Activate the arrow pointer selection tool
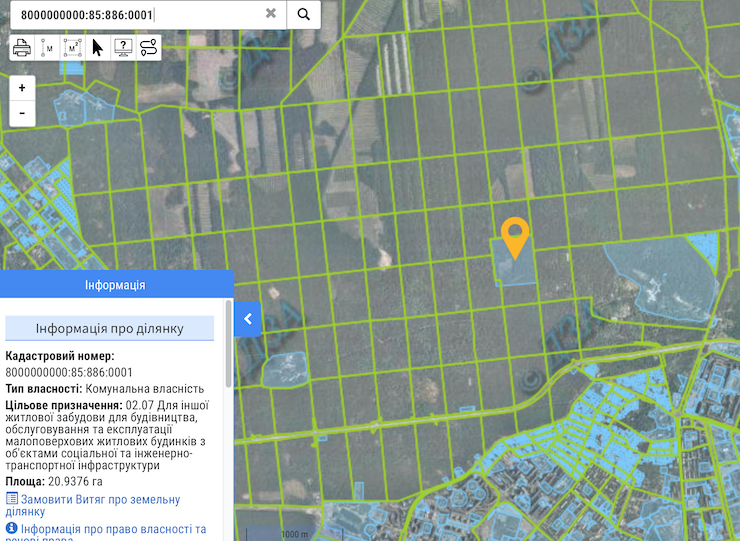The height and width of the screenshot is (541, 740). pyautogui.click(x=98, y=47)
